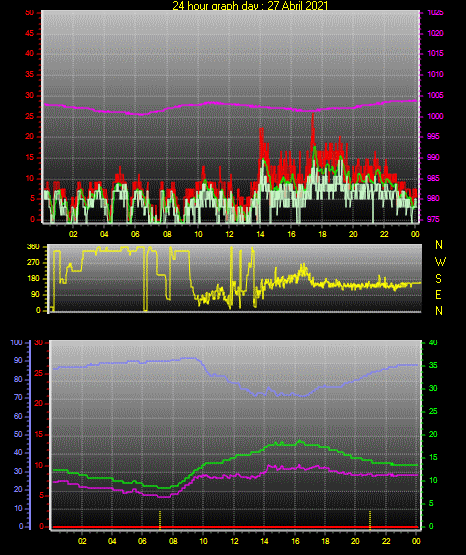Click the E wind direction label
Image resolution: width=466 pixels, height=555 pixels.
coord(438,294)
